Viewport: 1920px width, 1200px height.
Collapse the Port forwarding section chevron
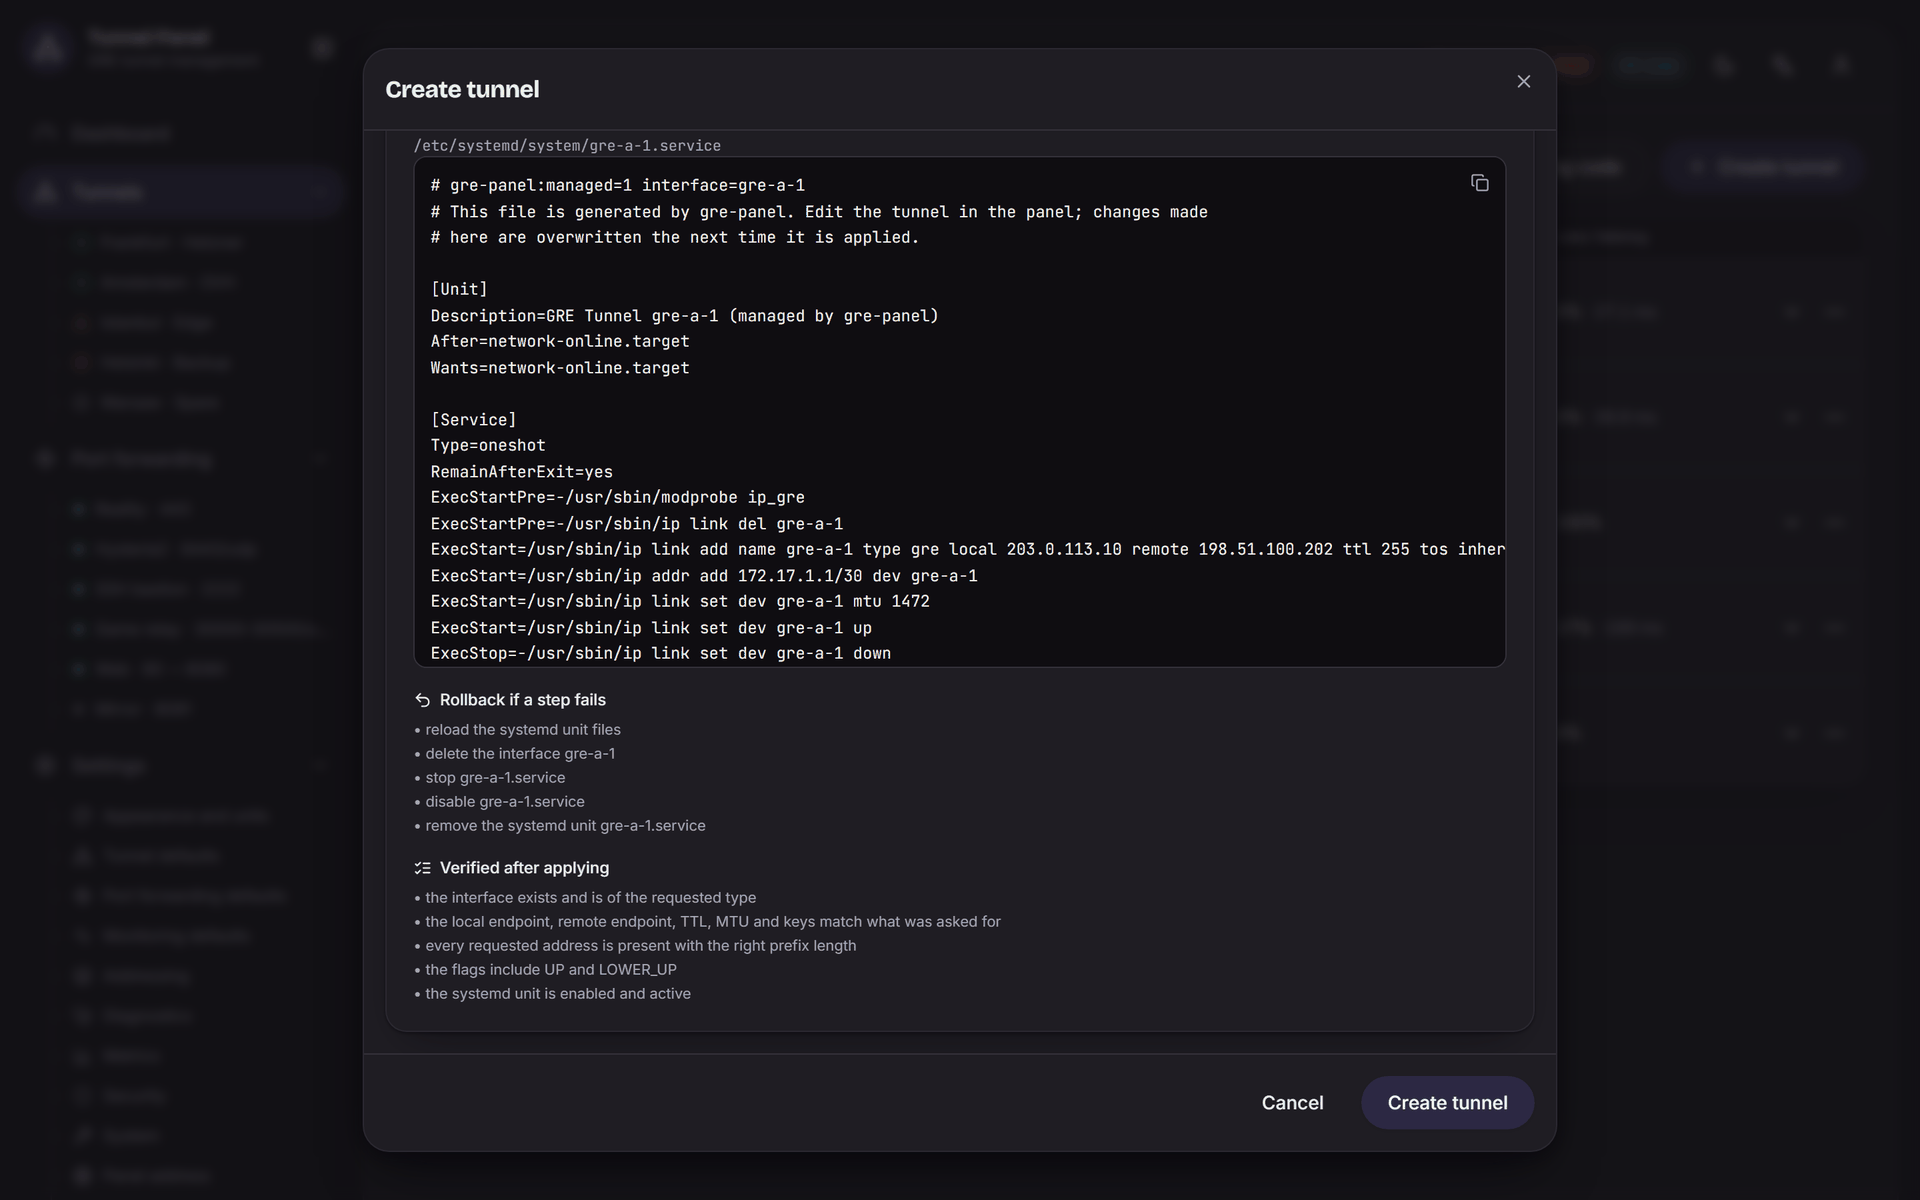321,459
